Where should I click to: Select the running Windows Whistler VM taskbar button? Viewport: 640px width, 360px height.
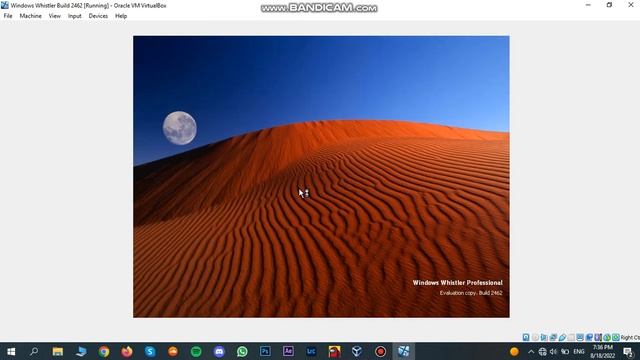[x=403, y=351]
